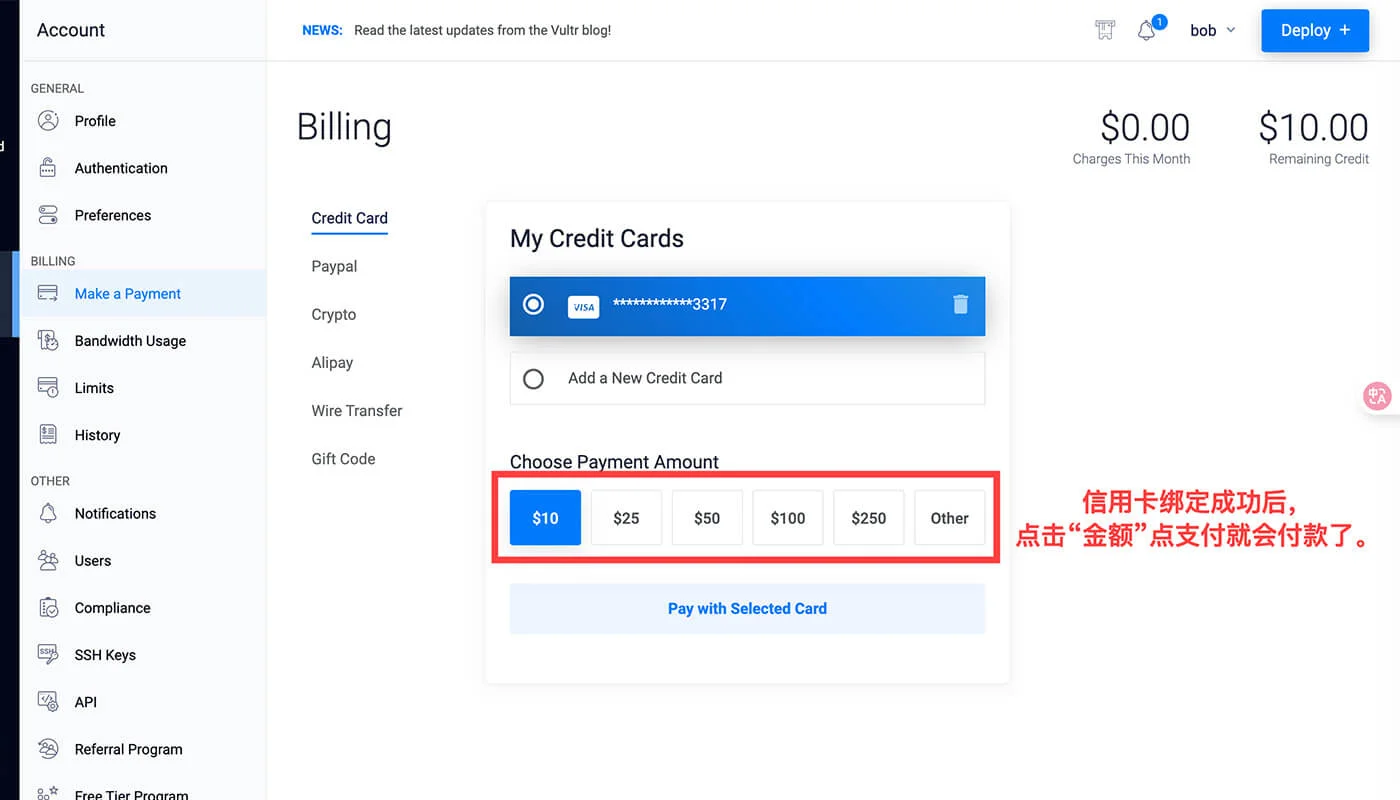Open the Vultr blog news link

pyautogui.click(x=482, y=31)
